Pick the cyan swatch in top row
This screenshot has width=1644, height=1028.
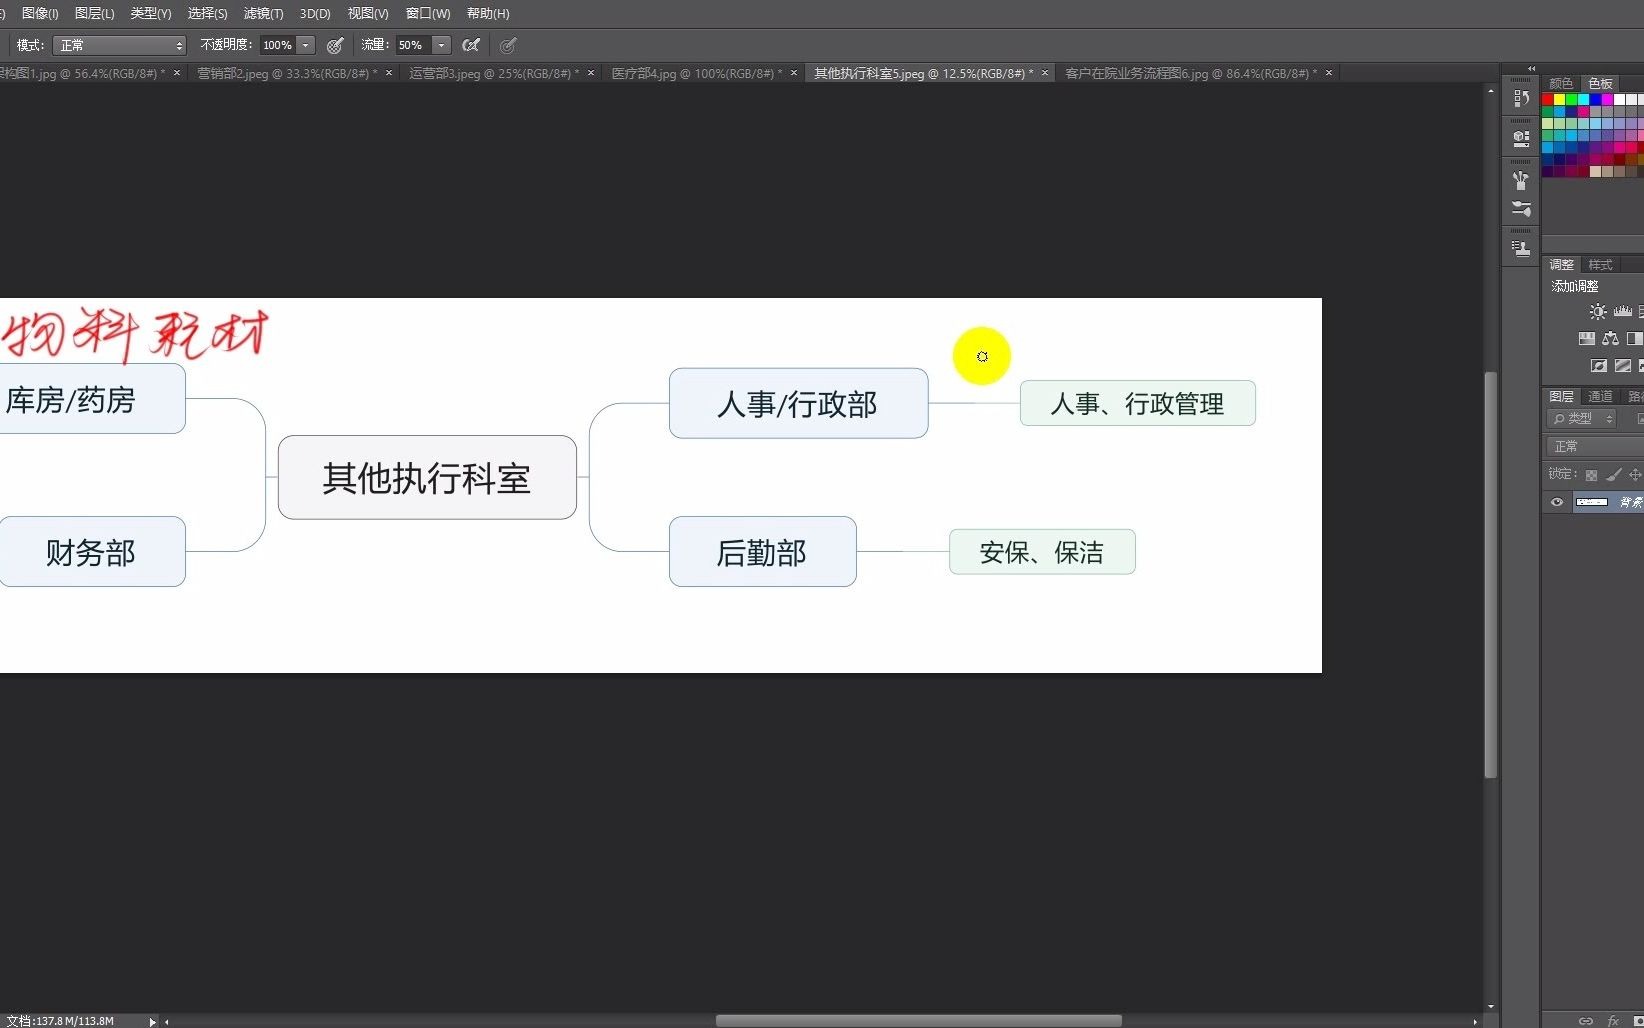(1583, 99)
